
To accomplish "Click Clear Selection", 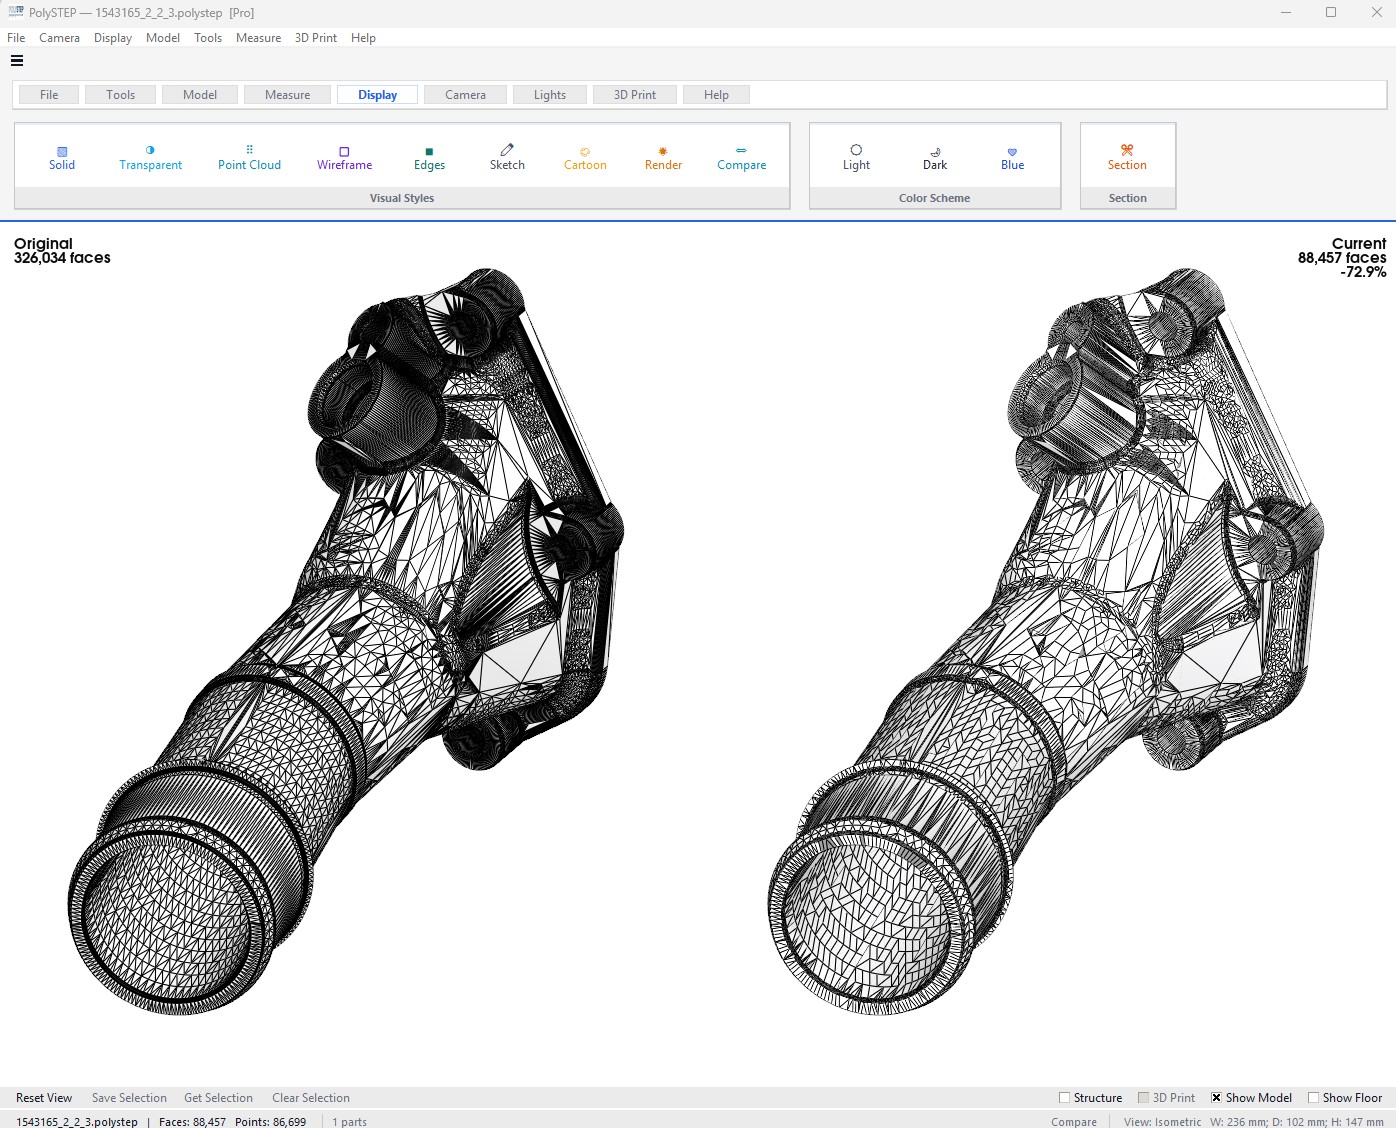I will [x=311, y=1097].
